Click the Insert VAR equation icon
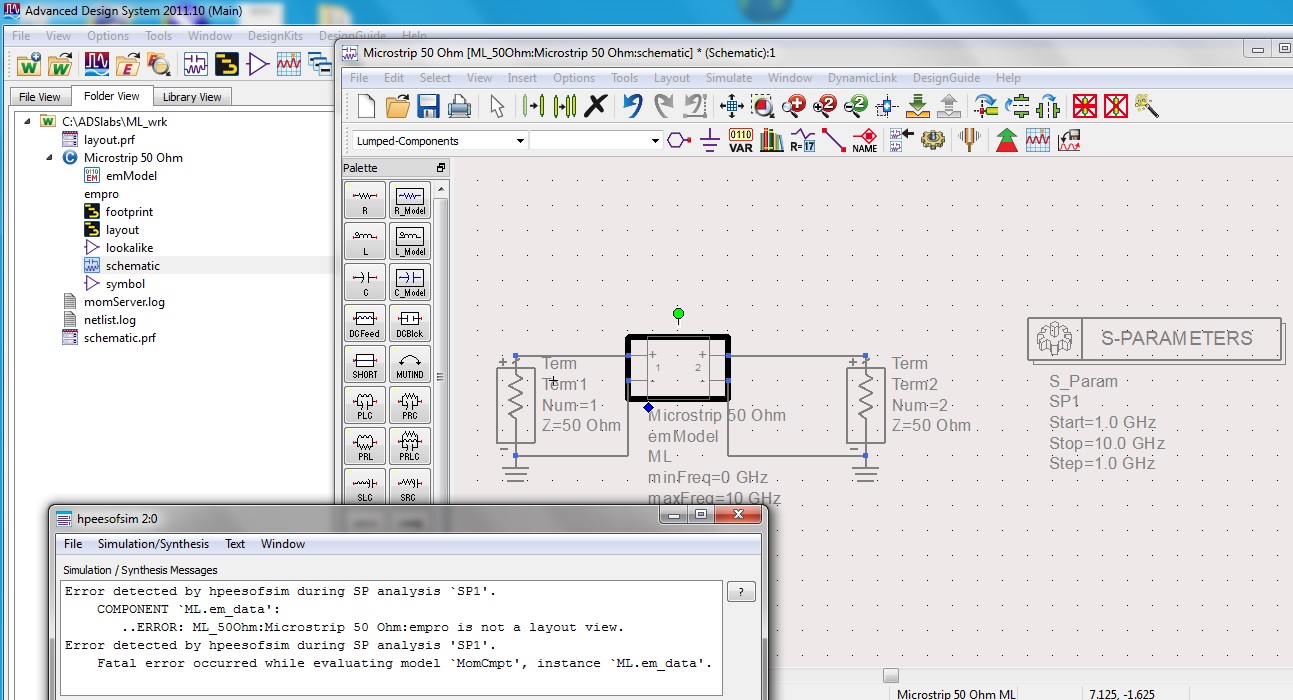1293x700 pixels. [740, 140]
